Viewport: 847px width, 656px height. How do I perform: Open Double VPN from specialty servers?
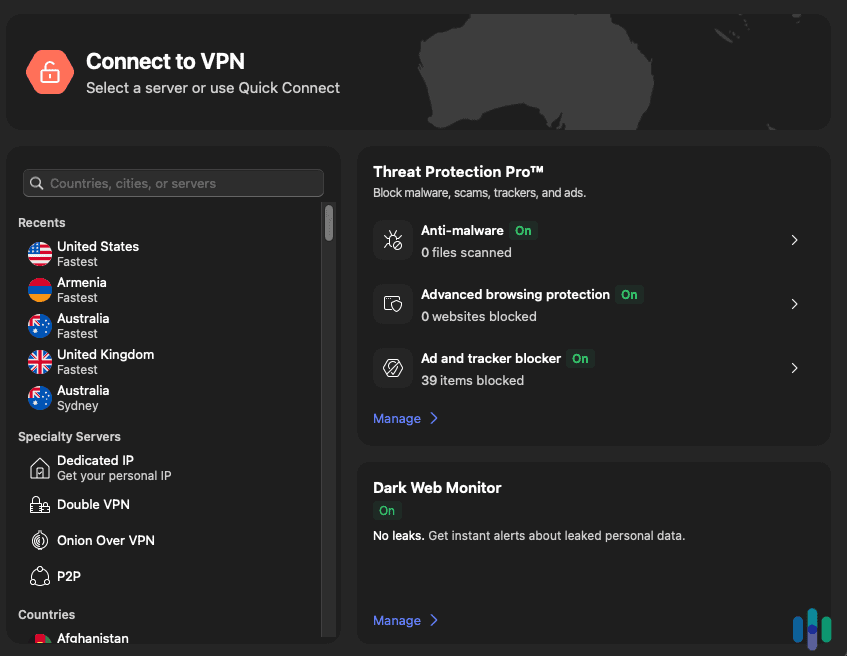pyautogui.click(x=39, y=504)
